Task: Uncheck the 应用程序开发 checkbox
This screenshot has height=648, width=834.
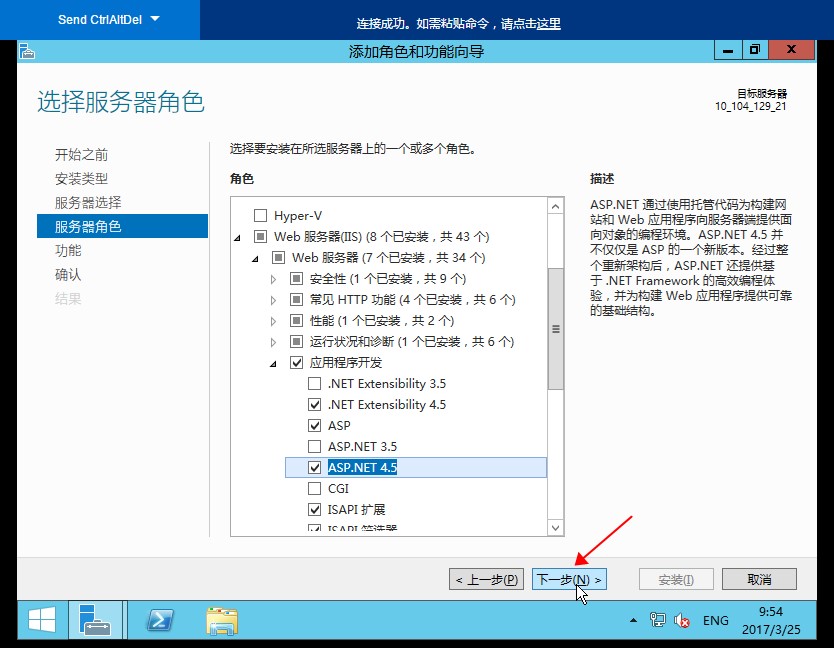Action: pos(296,362)
